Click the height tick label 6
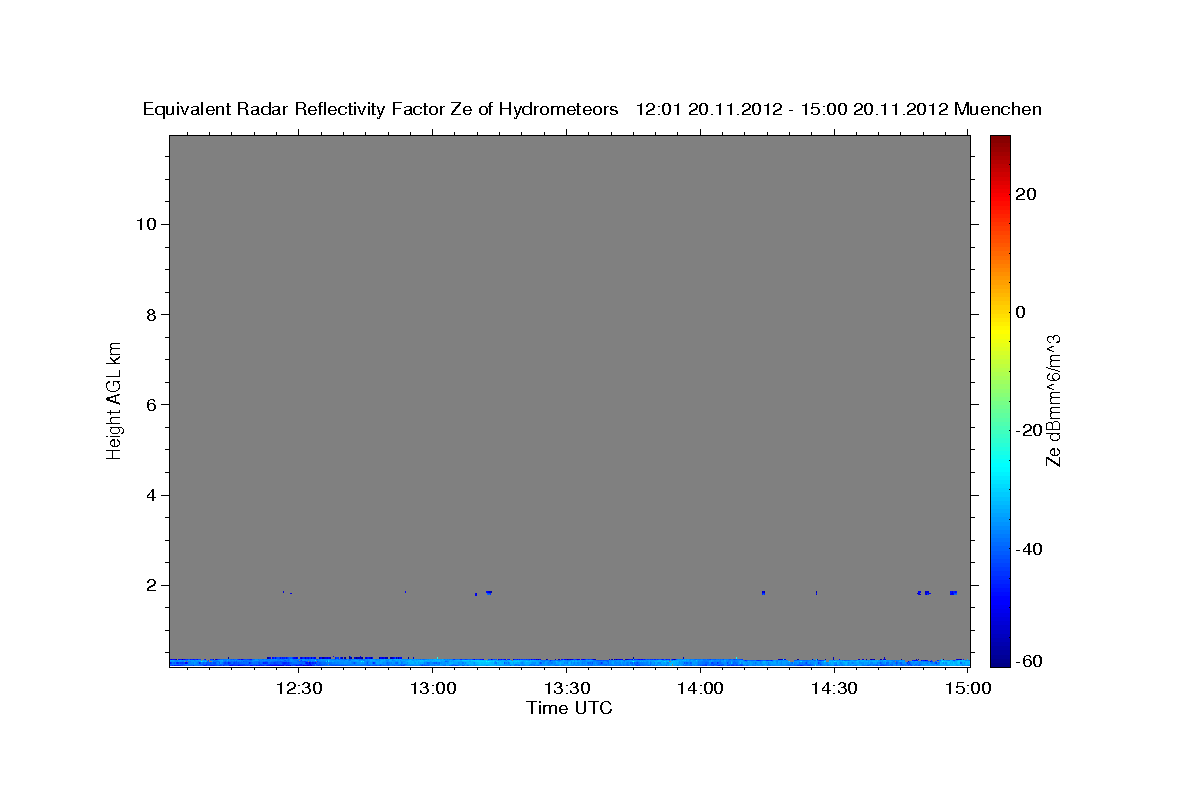The width and height of the screenshot is (1200, 800). (152, 405)
